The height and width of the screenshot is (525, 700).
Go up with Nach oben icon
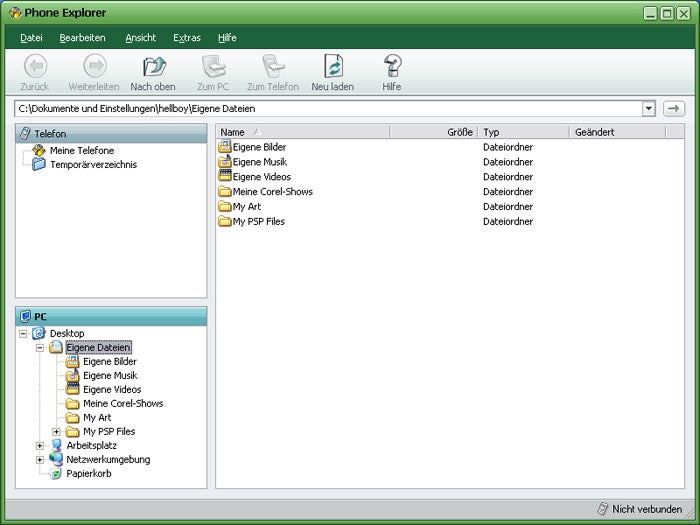[x=154, y=66]
